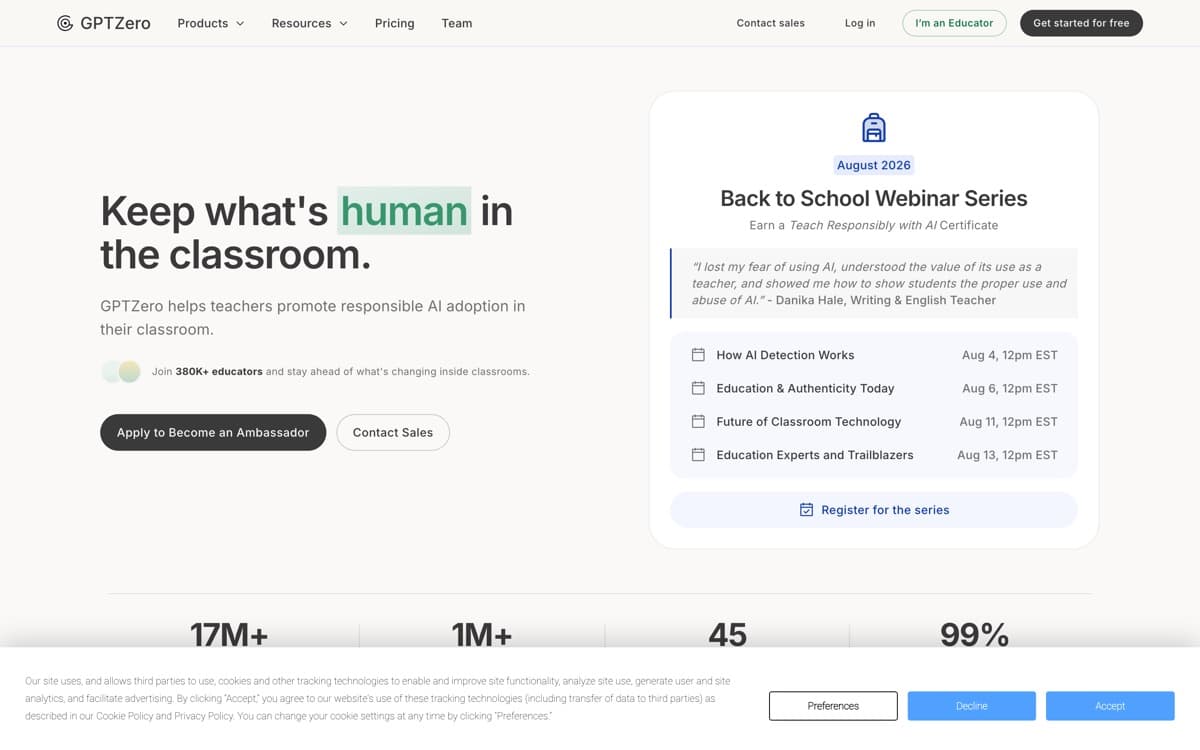Click calendar icon beside Education Experts and Trailblazers
Screen dimensions: 1200x750
tap(698, 455)
